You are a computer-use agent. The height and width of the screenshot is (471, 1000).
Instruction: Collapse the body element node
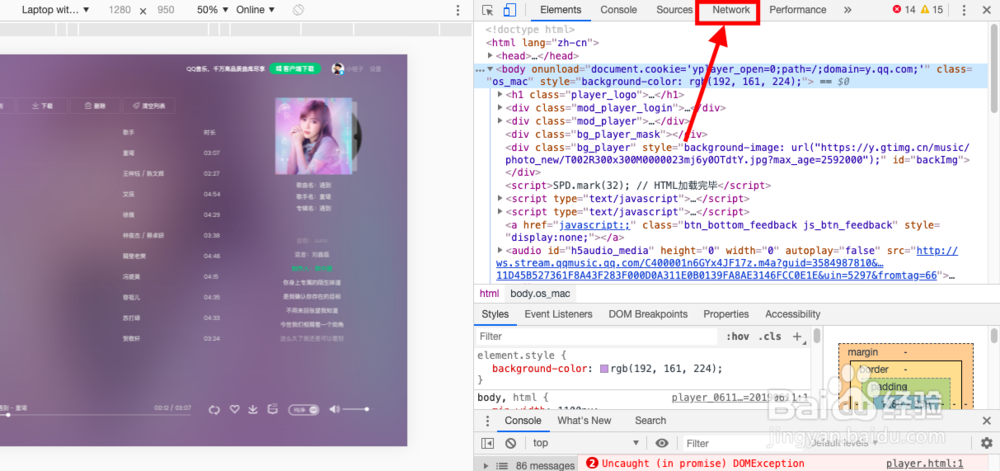point(490,69)
